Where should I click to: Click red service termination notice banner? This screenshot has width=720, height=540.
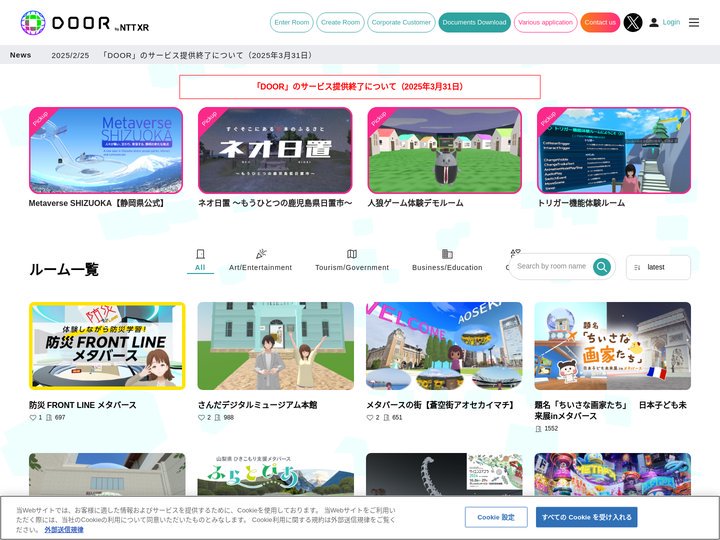360,87
